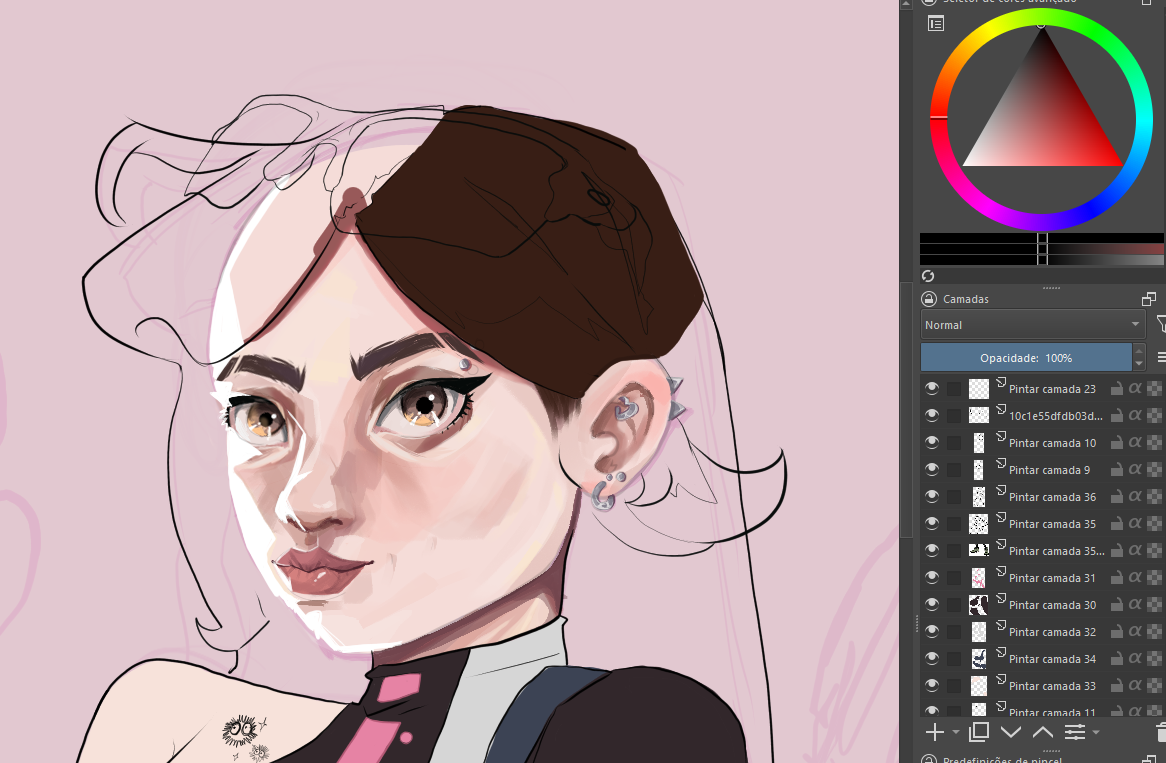Expand the add layer dropdown arrow
Viewport: 1166px width, 763px height.
(956, 733)
